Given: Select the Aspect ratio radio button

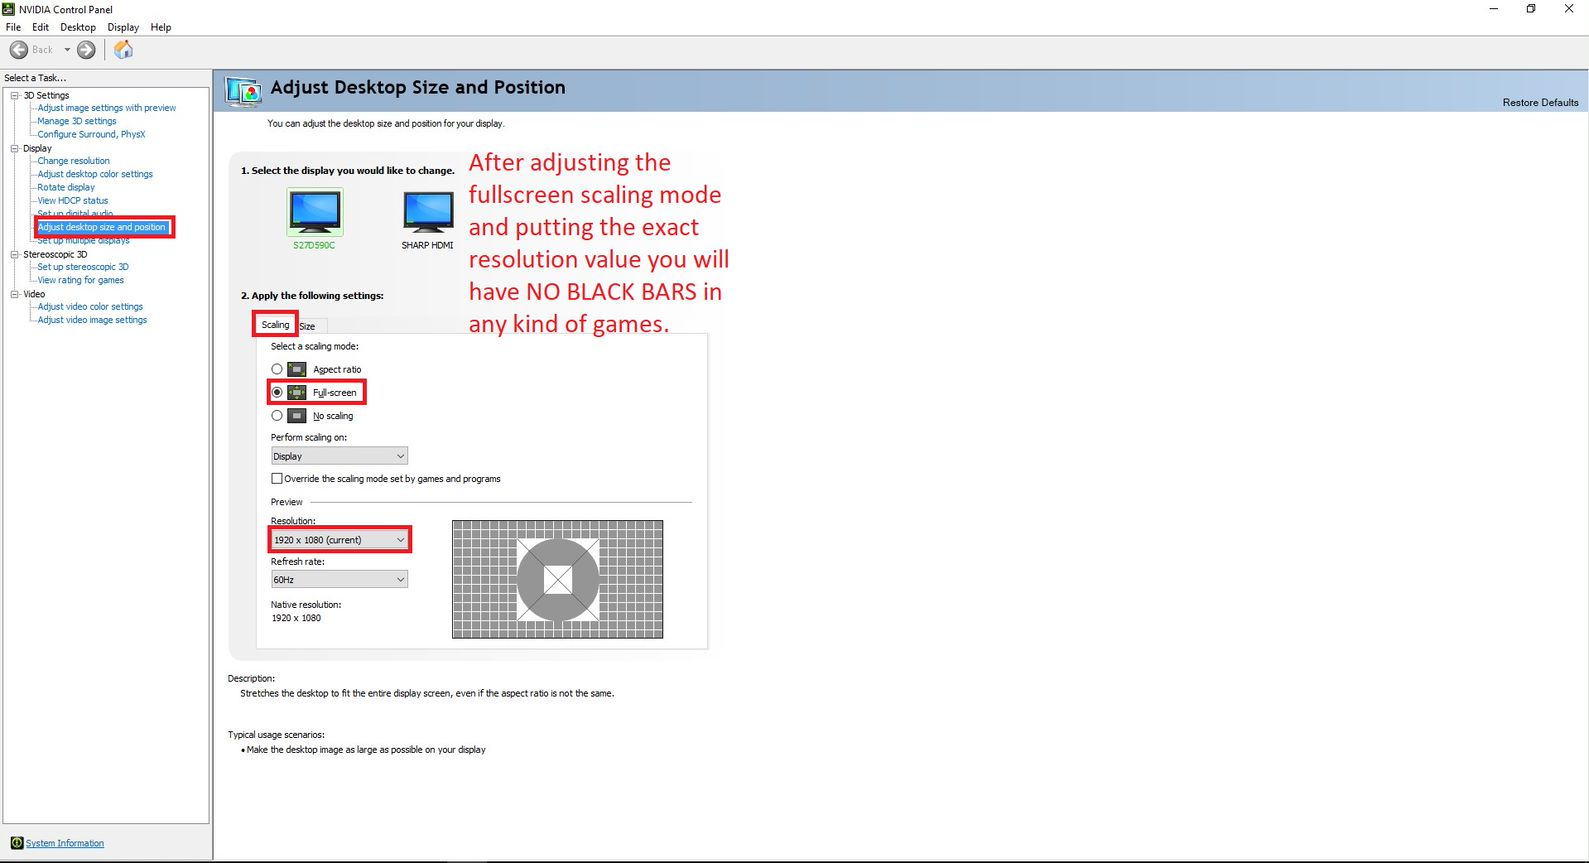Looking at the screenshot, I should [277, 369].
